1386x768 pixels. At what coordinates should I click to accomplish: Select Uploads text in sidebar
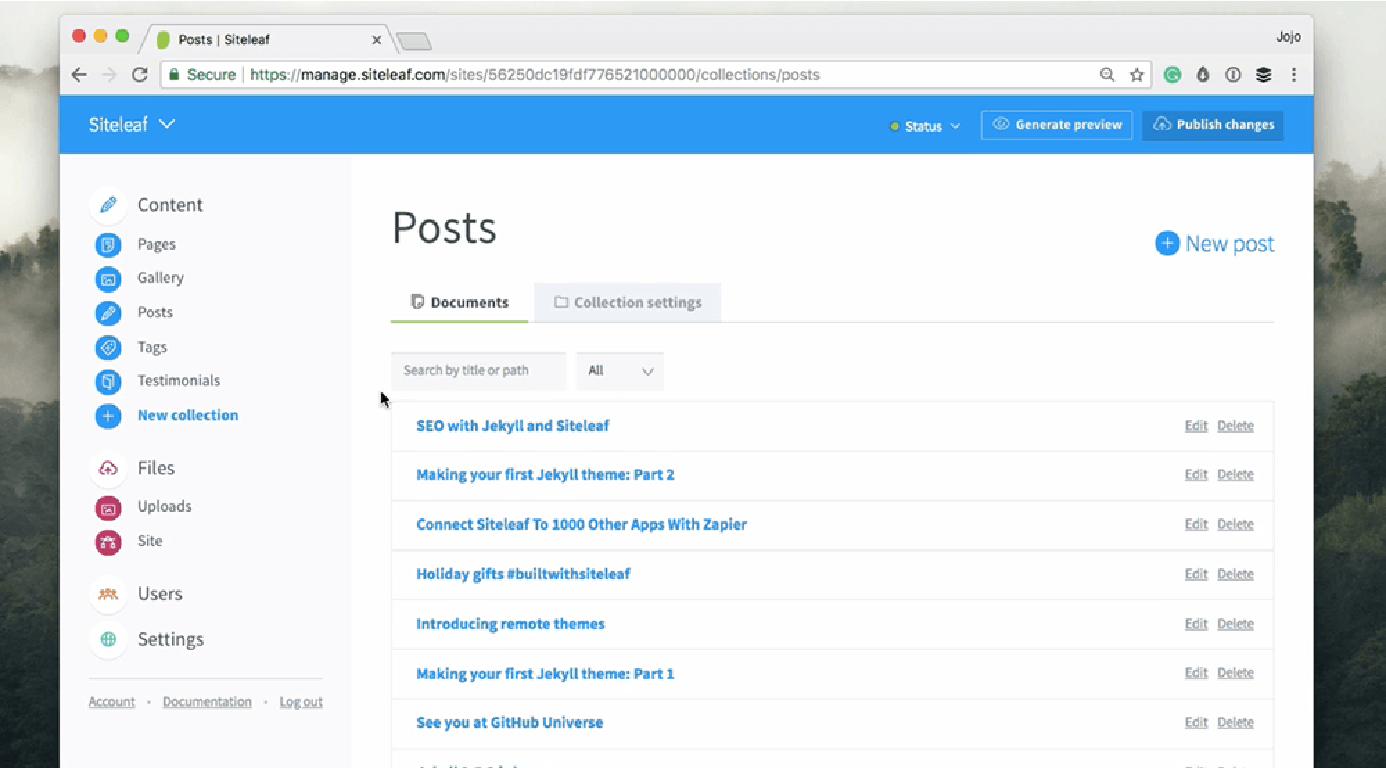point(164,507)
